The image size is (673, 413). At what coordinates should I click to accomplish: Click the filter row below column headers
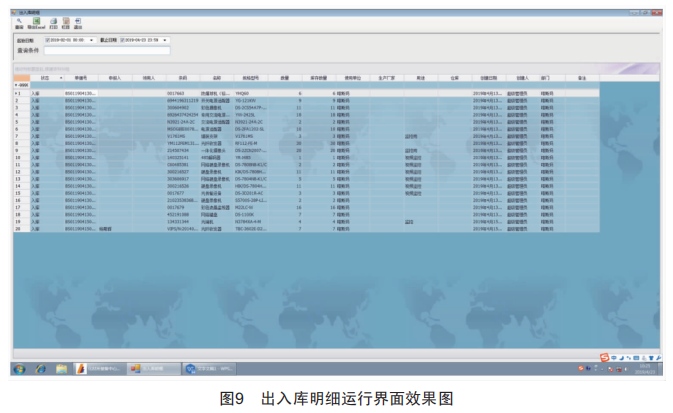point(300,84)
